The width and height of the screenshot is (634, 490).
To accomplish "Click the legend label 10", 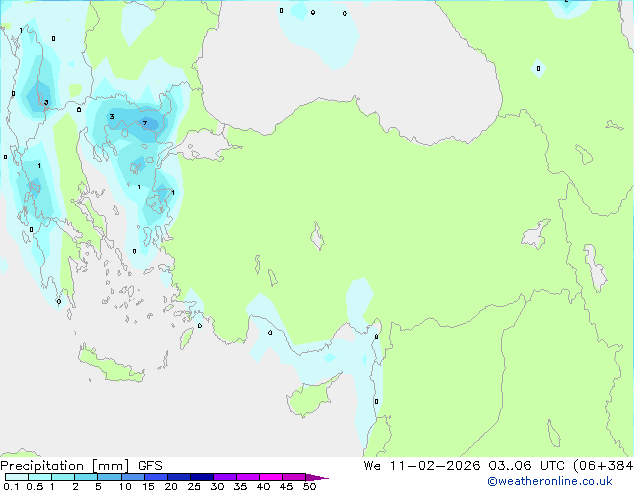I will pyautogui.click(x=125, y=486).
